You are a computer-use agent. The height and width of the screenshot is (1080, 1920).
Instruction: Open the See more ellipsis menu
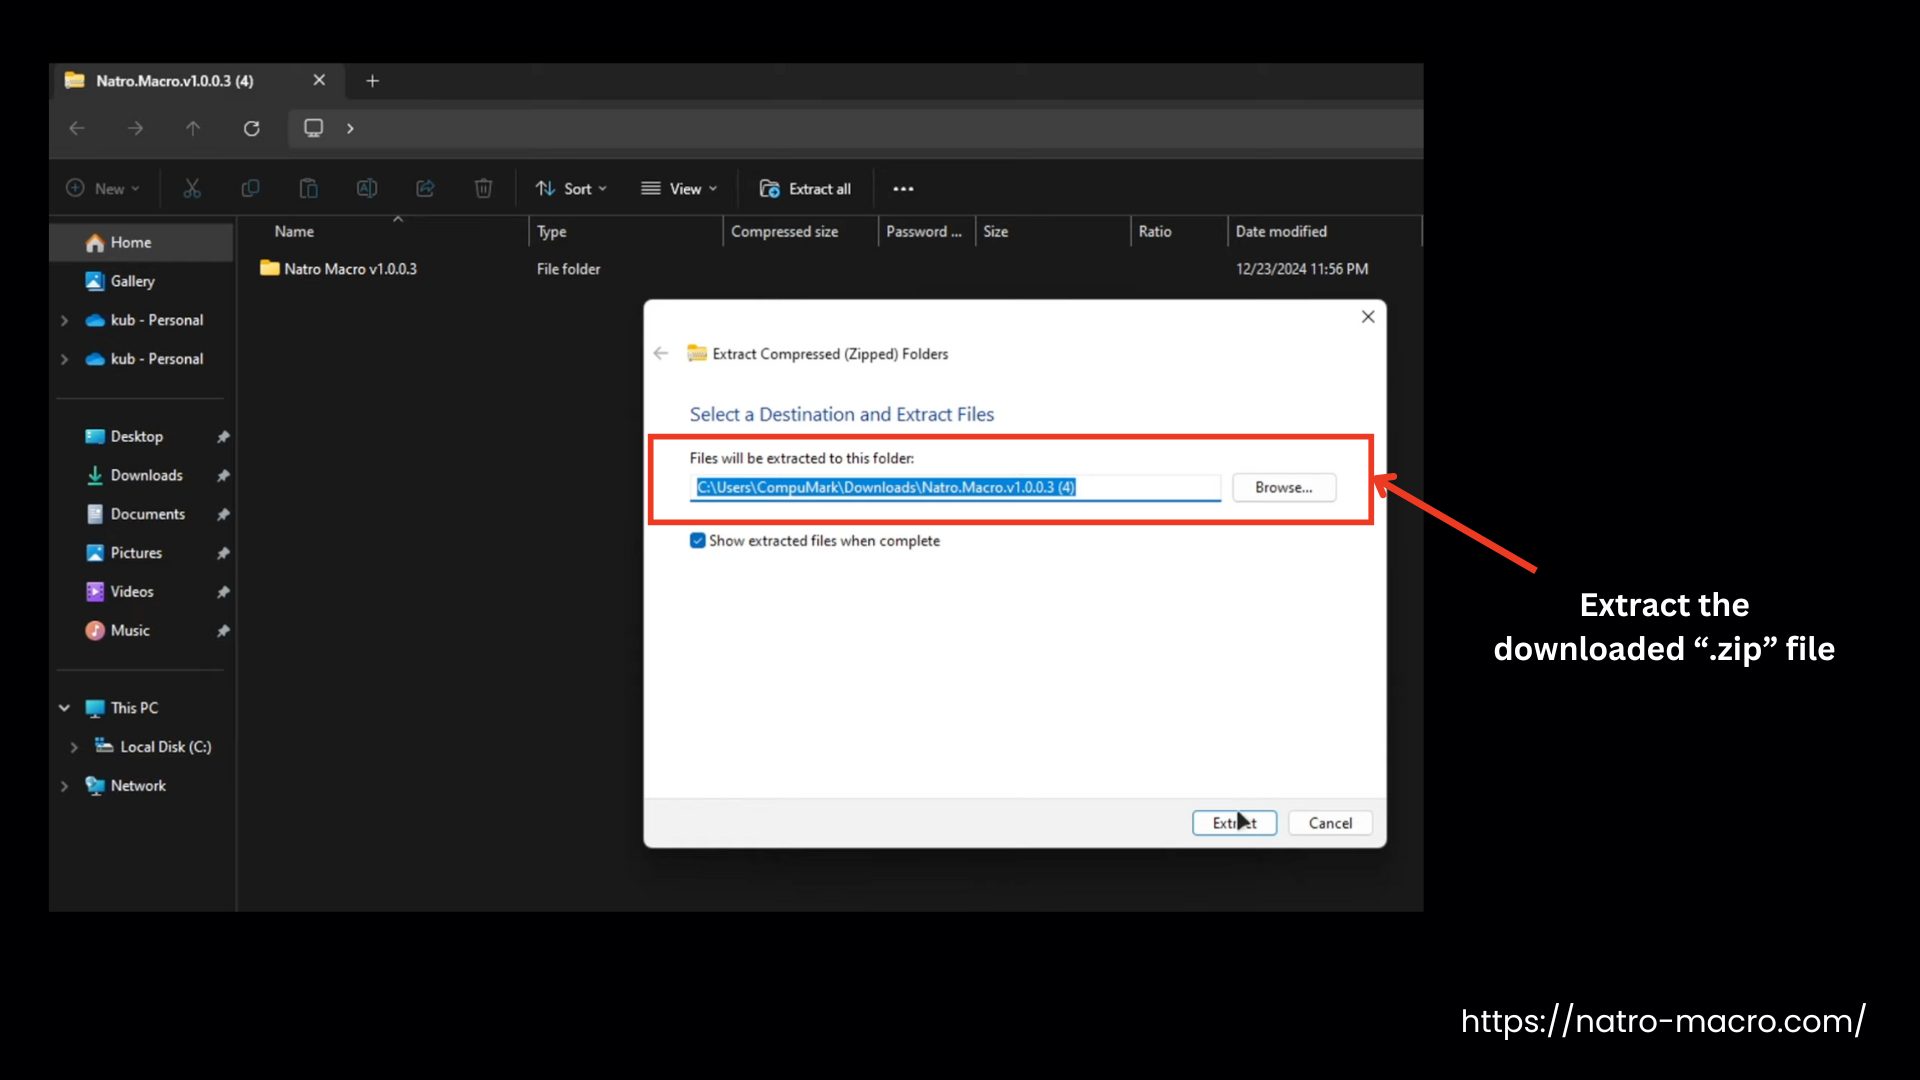point(903,188)
